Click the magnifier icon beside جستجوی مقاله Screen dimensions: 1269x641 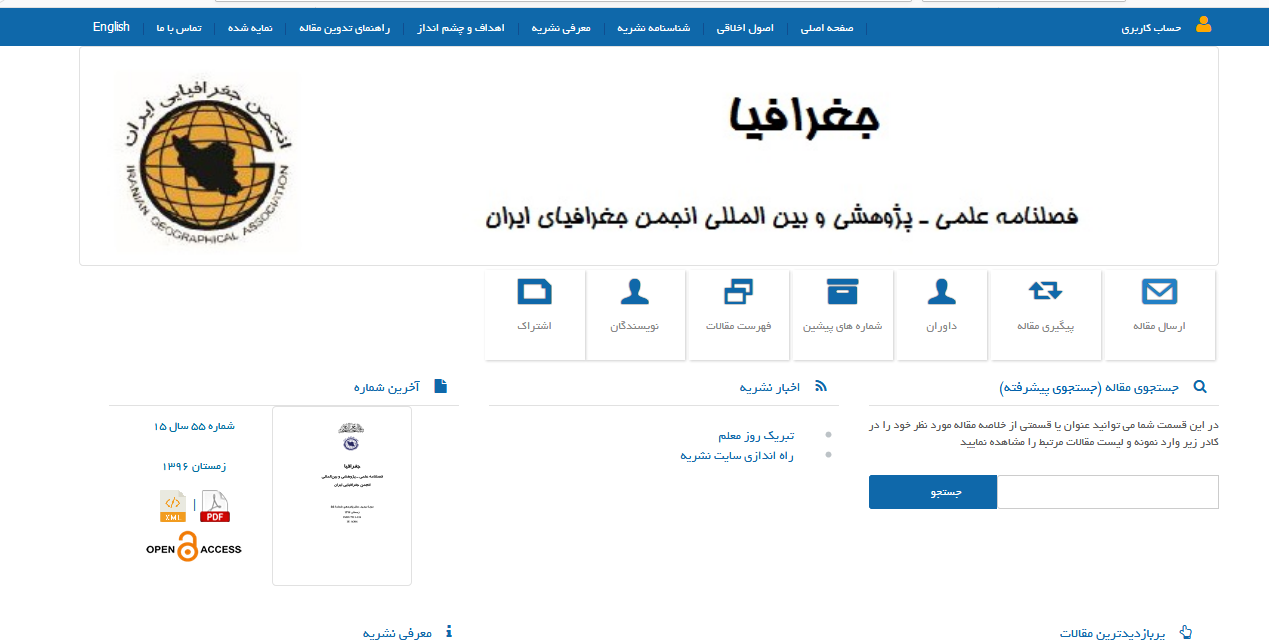pos(1201,386)
